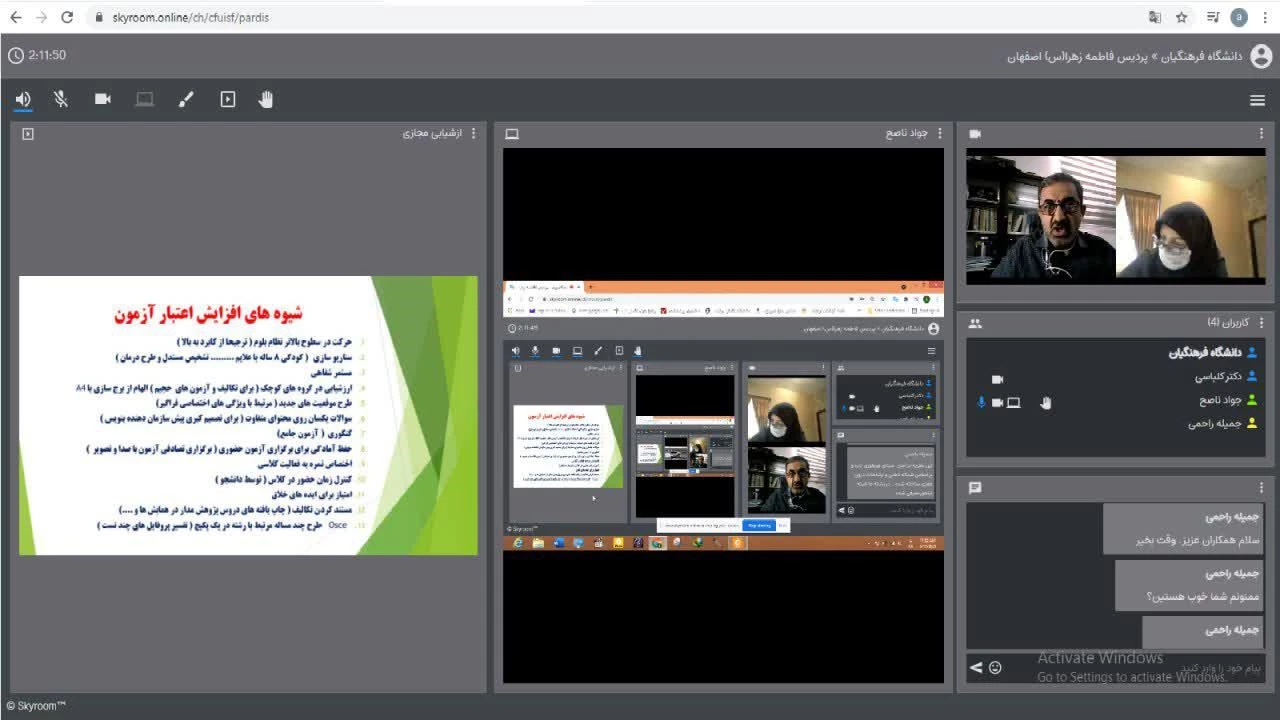The width and height of the screenshot is (1280, 720).
Task: Expand the users list panel options
Action: [1261, 323]
